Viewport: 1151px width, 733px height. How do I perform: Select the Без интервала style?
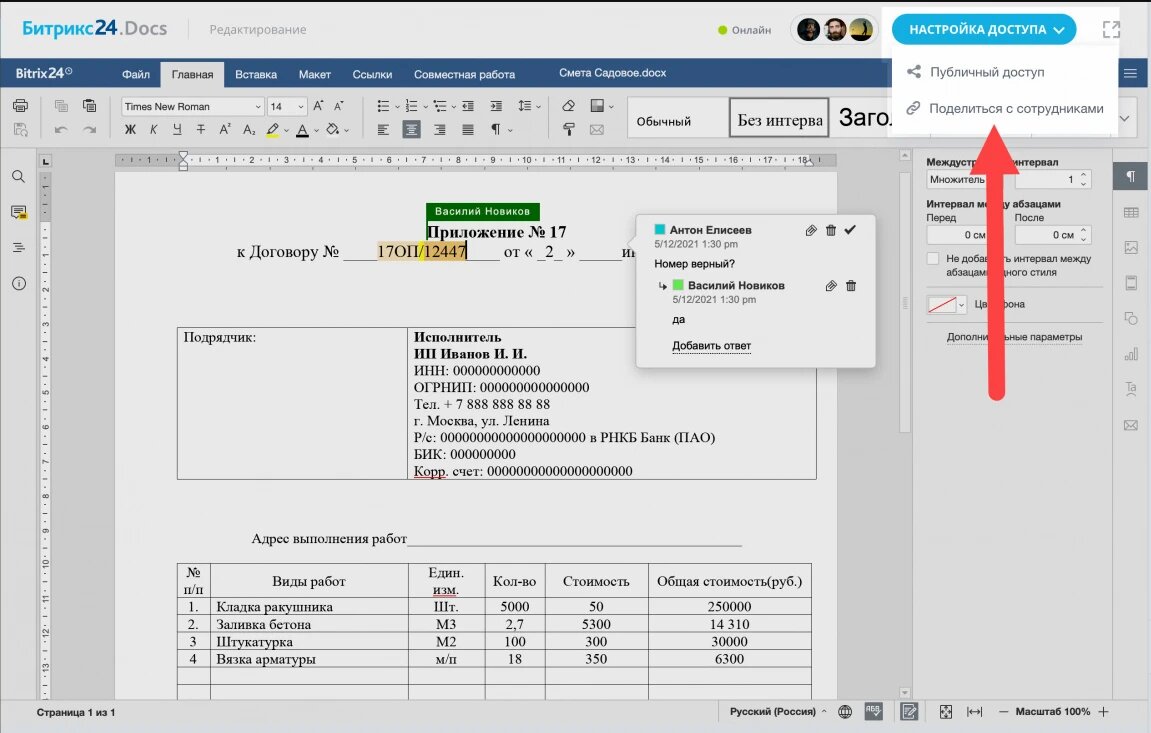779,118
